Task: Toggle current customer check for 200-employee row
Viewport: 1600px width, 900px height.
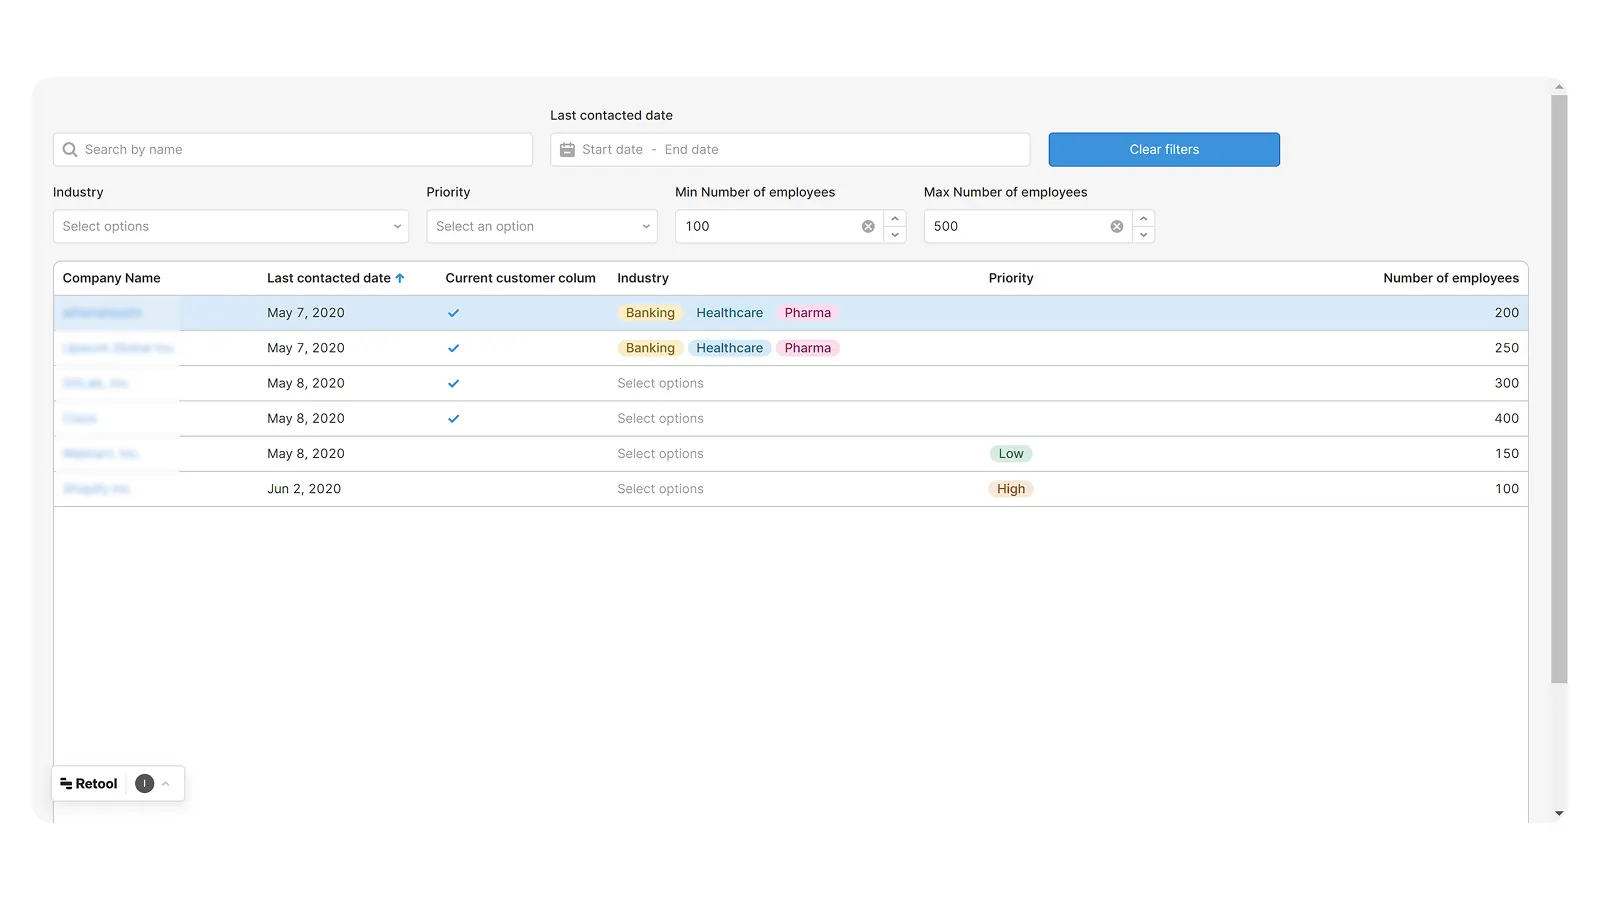Action: pyautogui.click(x=453, y=313)
